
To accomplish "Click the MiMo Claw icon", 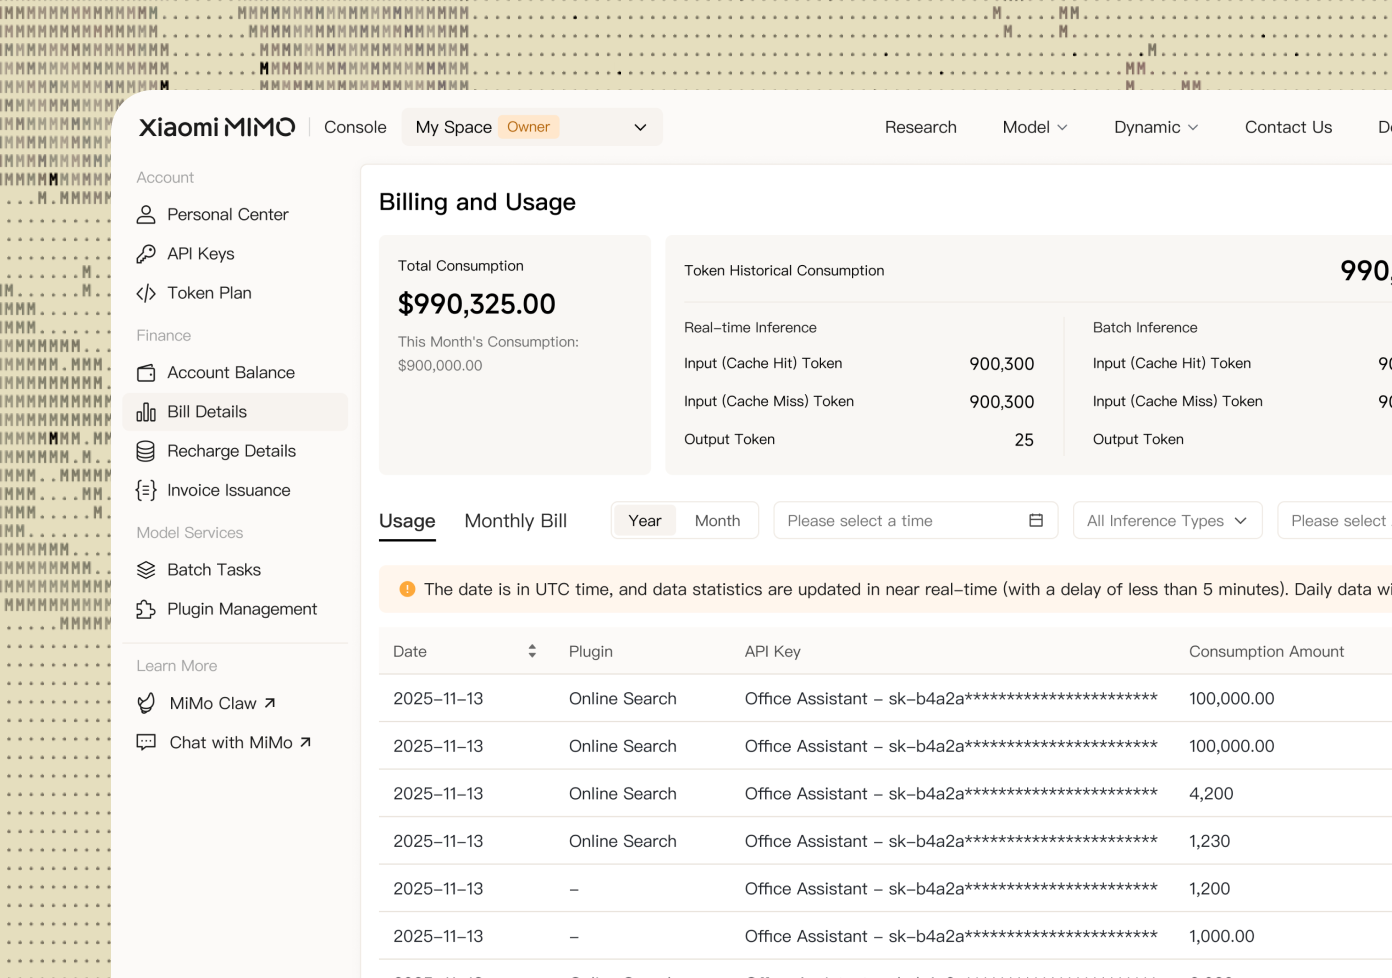I will tap(146, 703).
